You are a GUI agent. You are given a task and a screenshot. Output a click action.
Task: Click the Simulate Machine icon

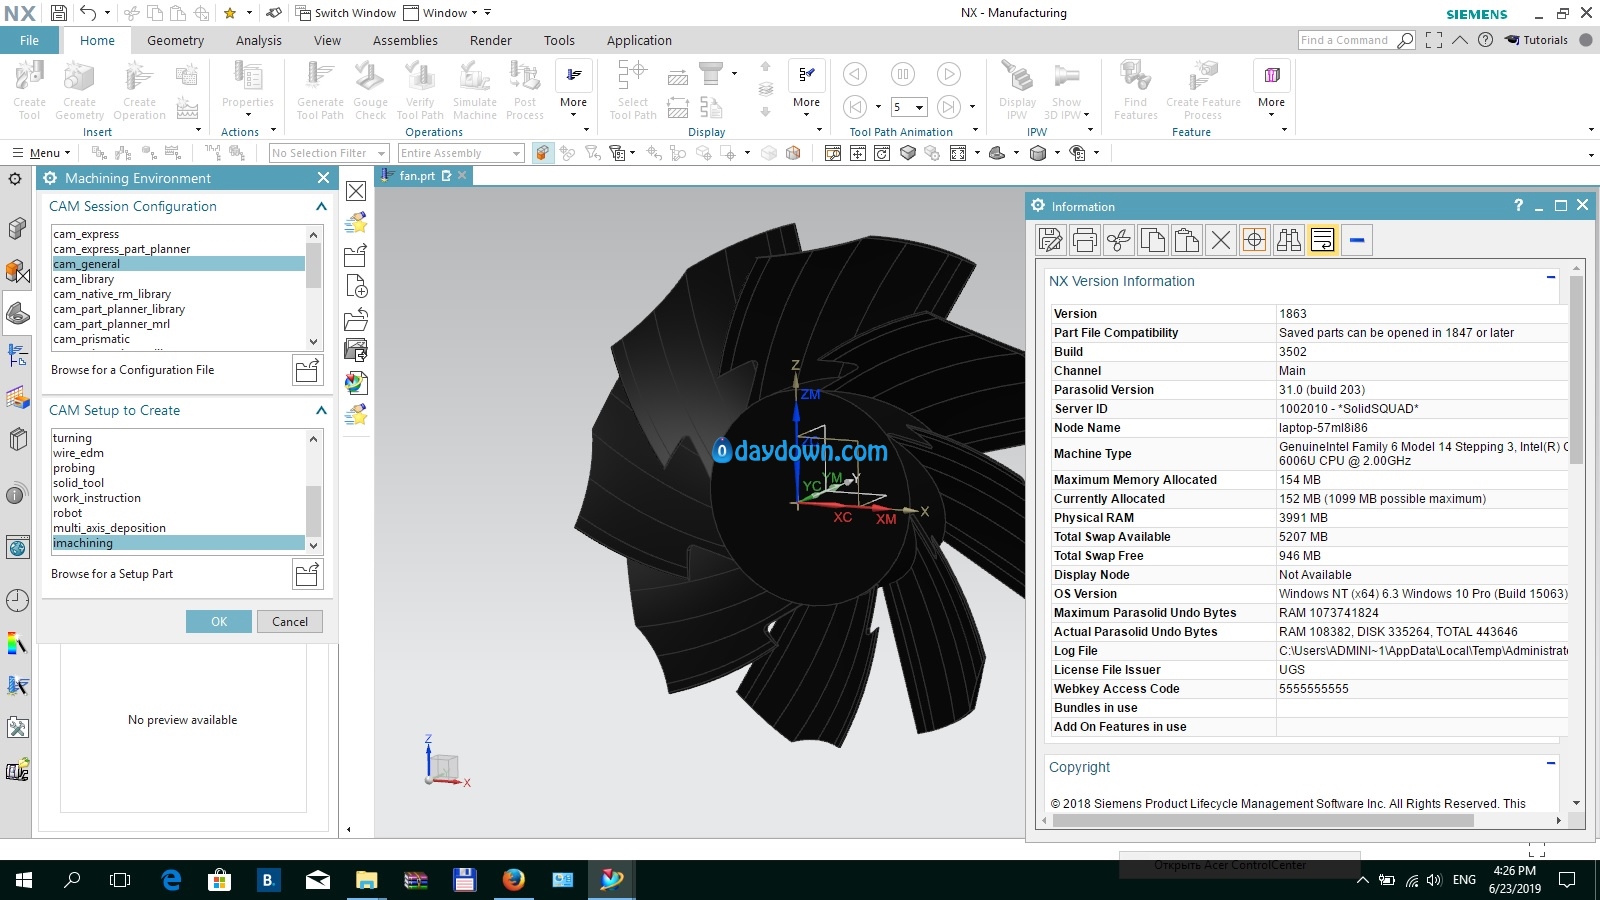pyautogui.click(x=475, y=90)
